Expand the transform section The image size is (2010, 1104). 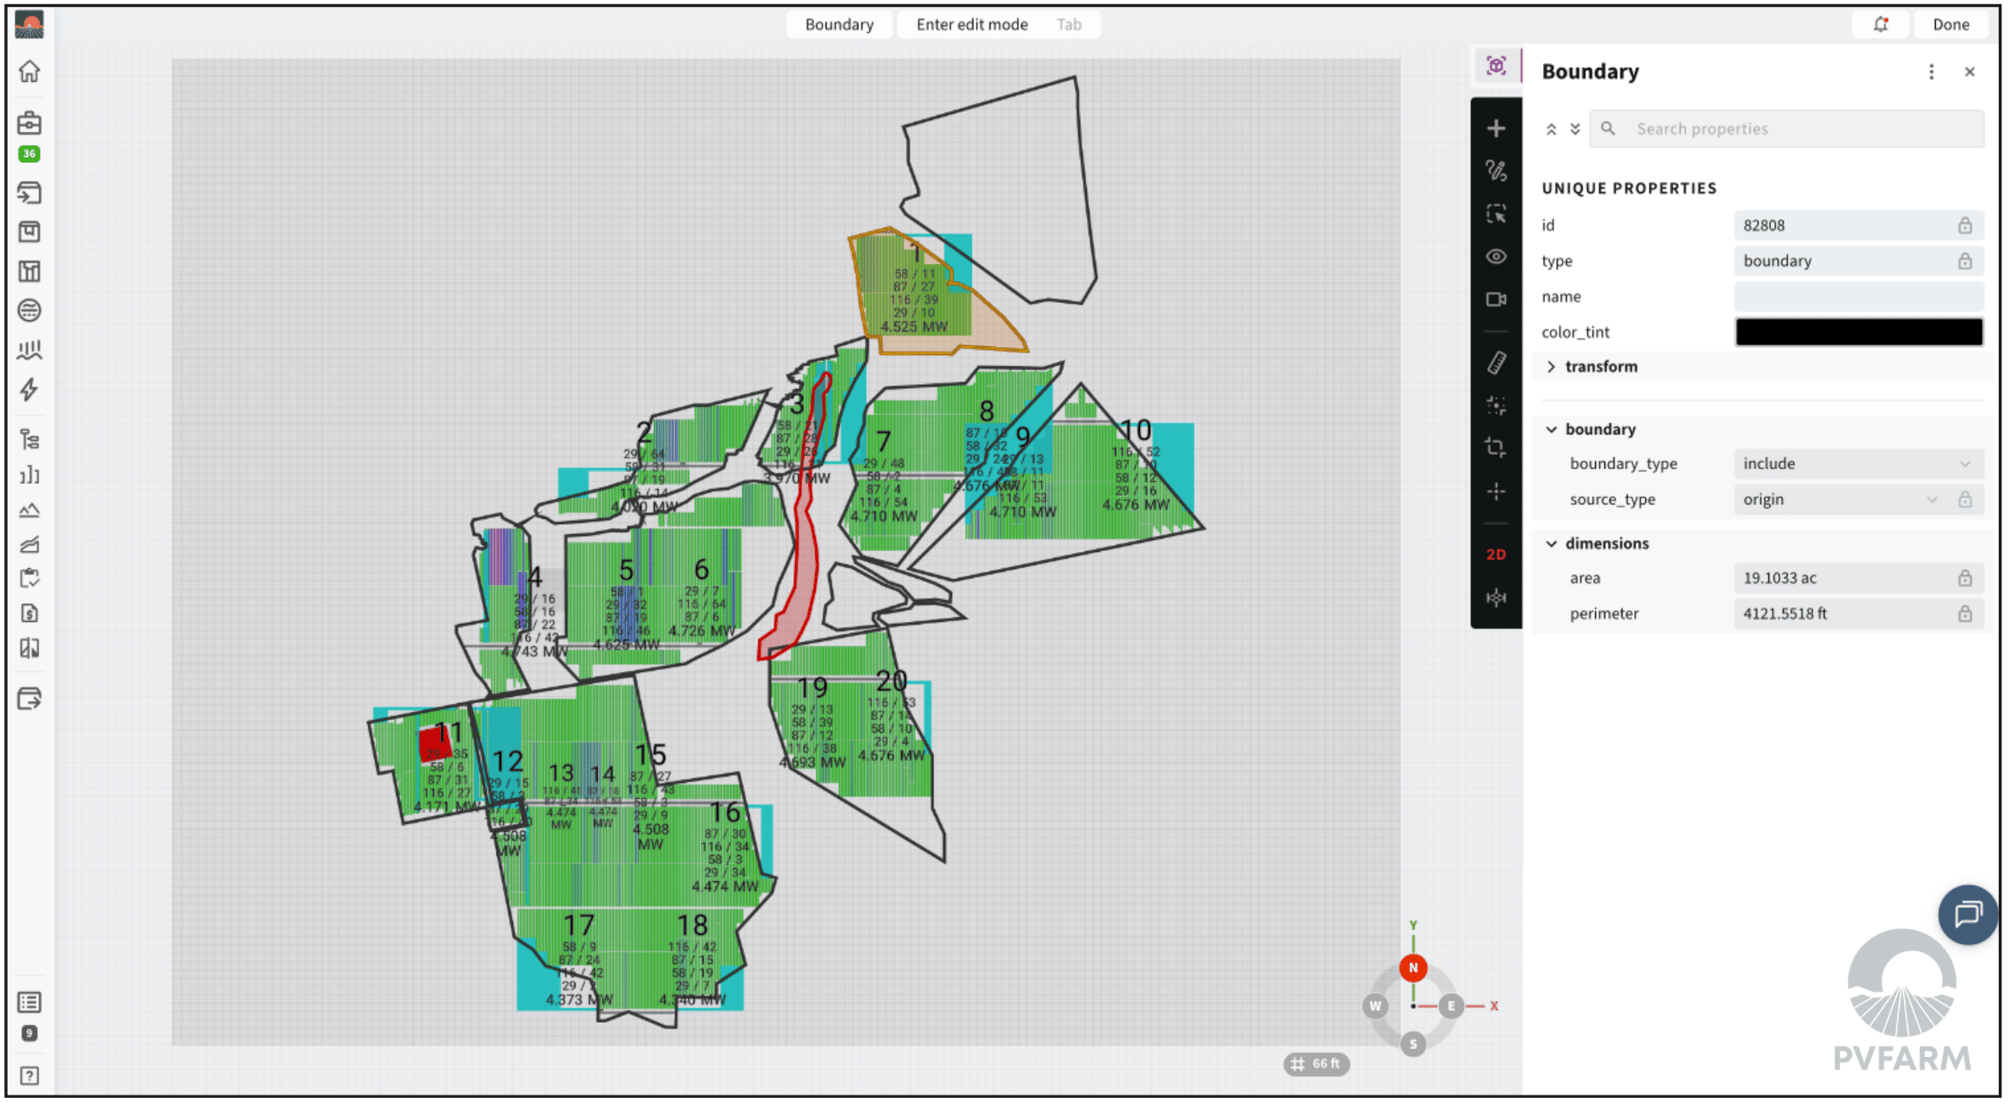[x=1551, y=367]
